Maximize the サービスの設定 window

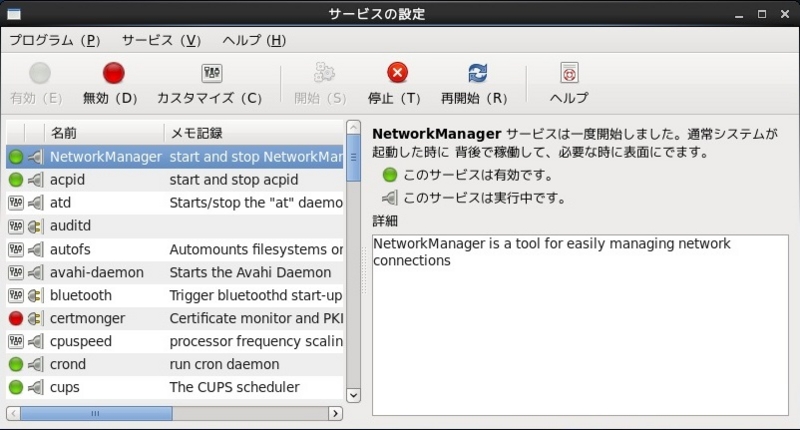[762, 14]
